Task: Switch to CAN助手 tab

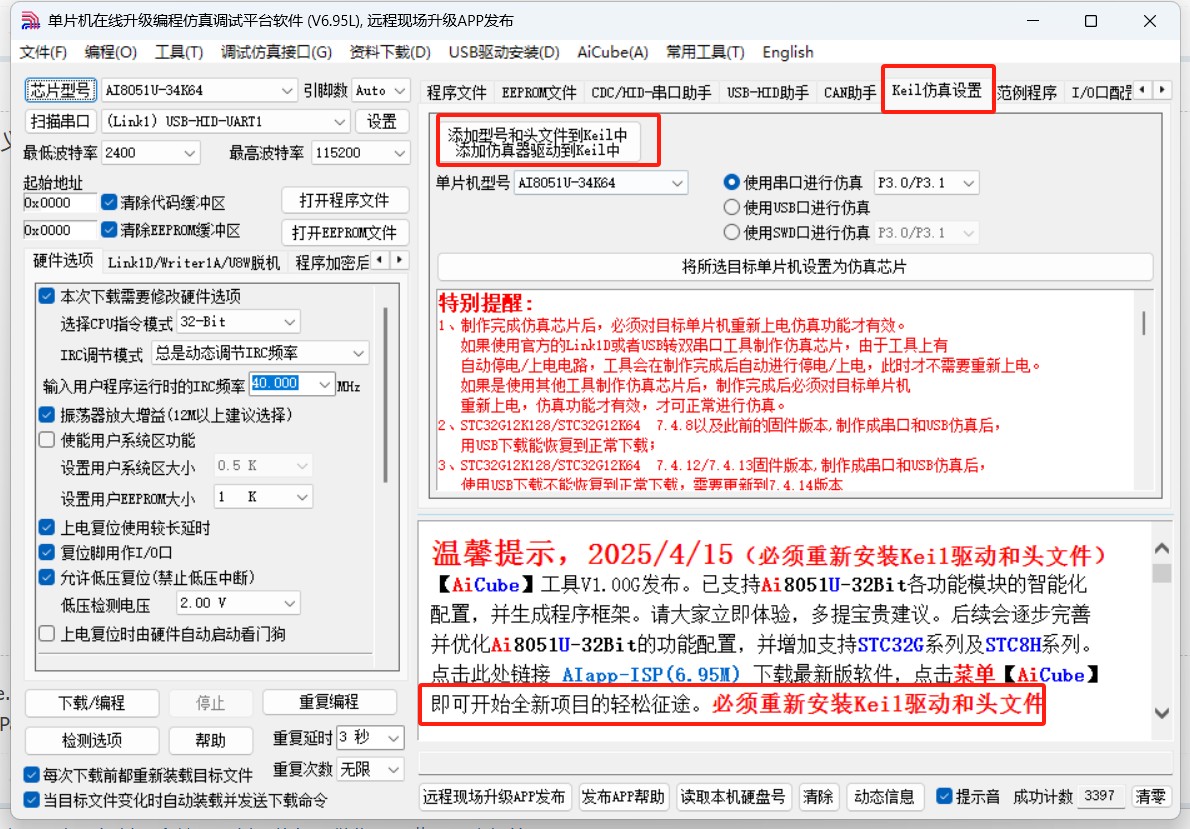Action: point(850,93)
